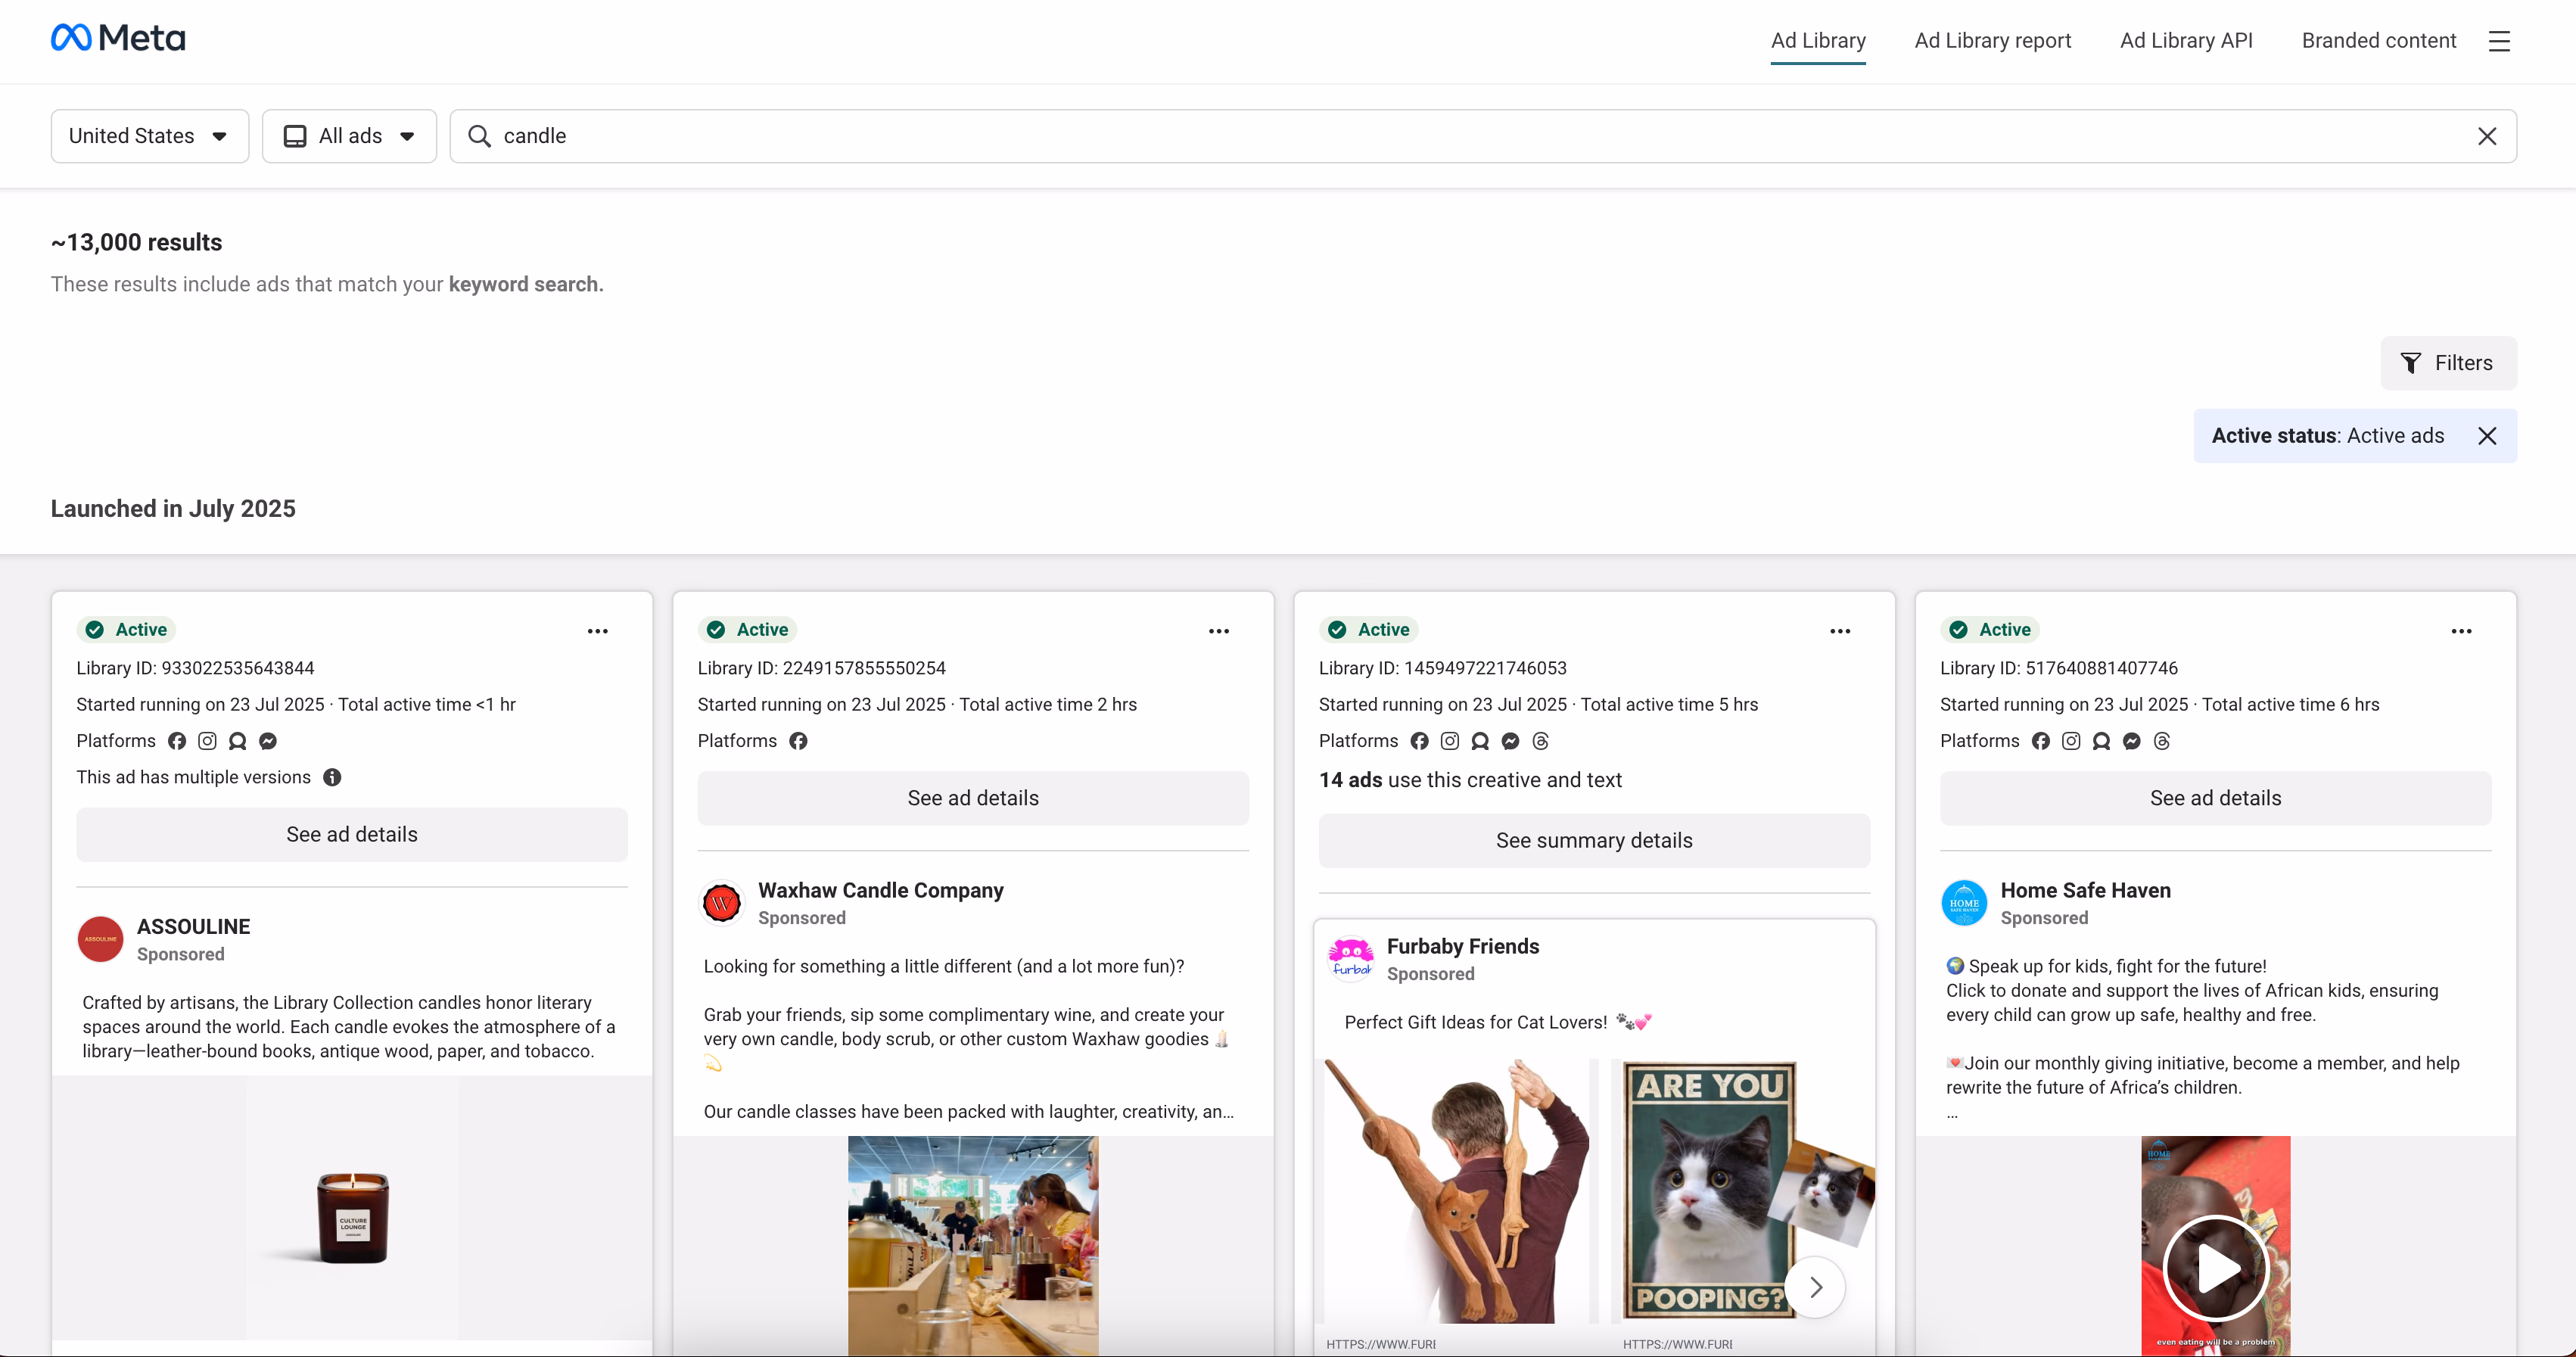Image resolution: width=2576 pixels, height=1357 pixels.
Task: Click Home Safe Haven advertiser name link
Action: click(2085, 890)
